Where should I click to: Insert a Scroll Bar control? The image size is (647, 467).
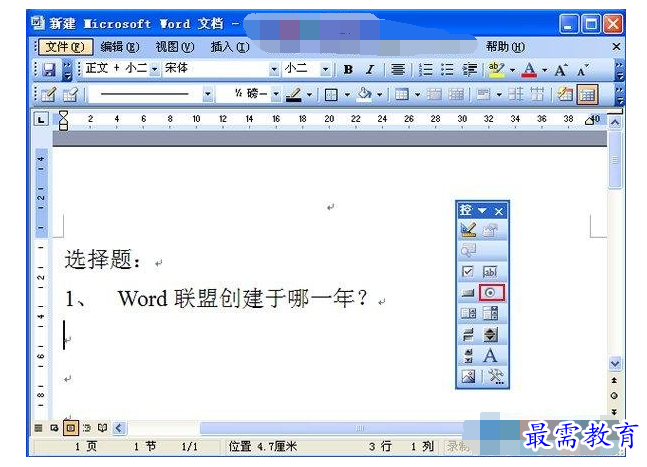[x=468, y=356]
